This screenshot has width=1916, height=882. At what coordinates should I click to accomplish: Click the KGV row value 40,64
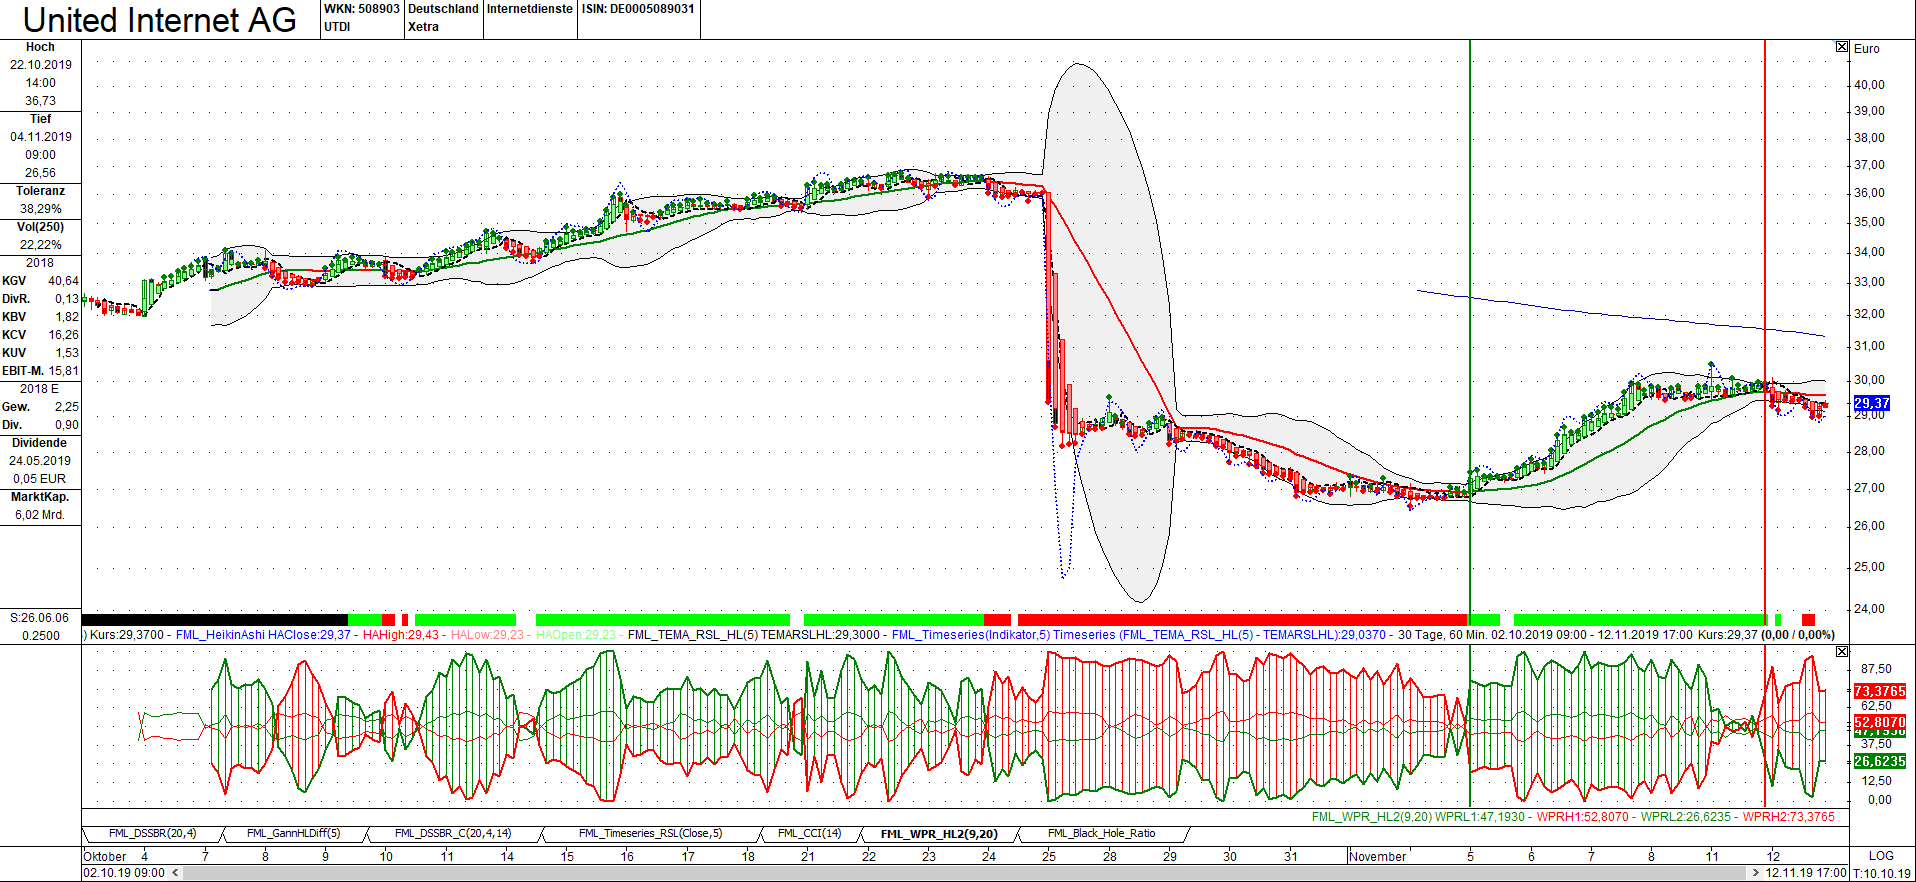pyautogui.click(x=63, y=281)
